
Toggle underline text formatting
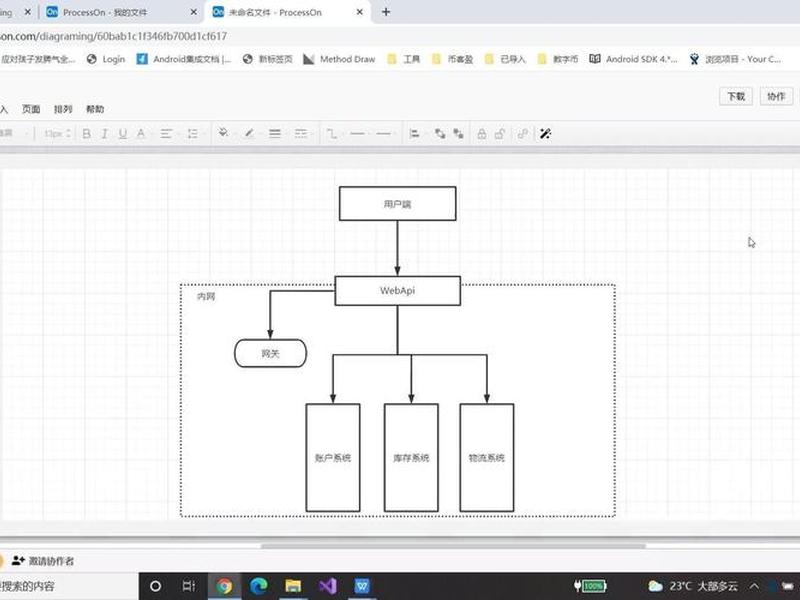pos(122,134)
